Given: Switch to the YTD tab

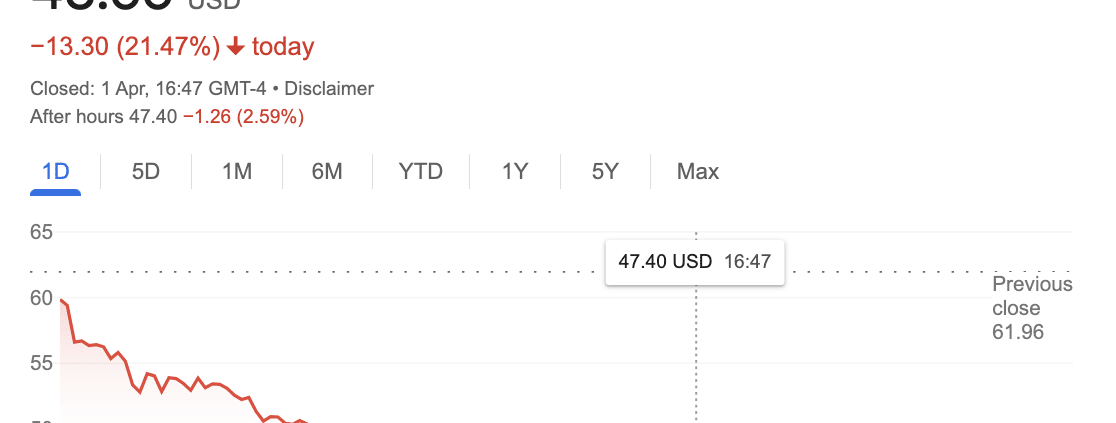Looking at the screenshot, I should [420, 172].
